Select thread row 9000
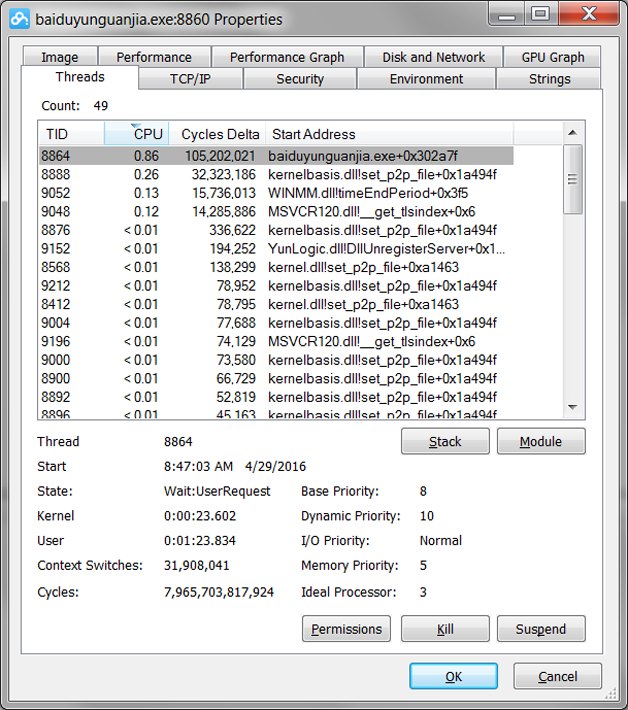This screenshot has height=710, width=628. pos(276,360)
